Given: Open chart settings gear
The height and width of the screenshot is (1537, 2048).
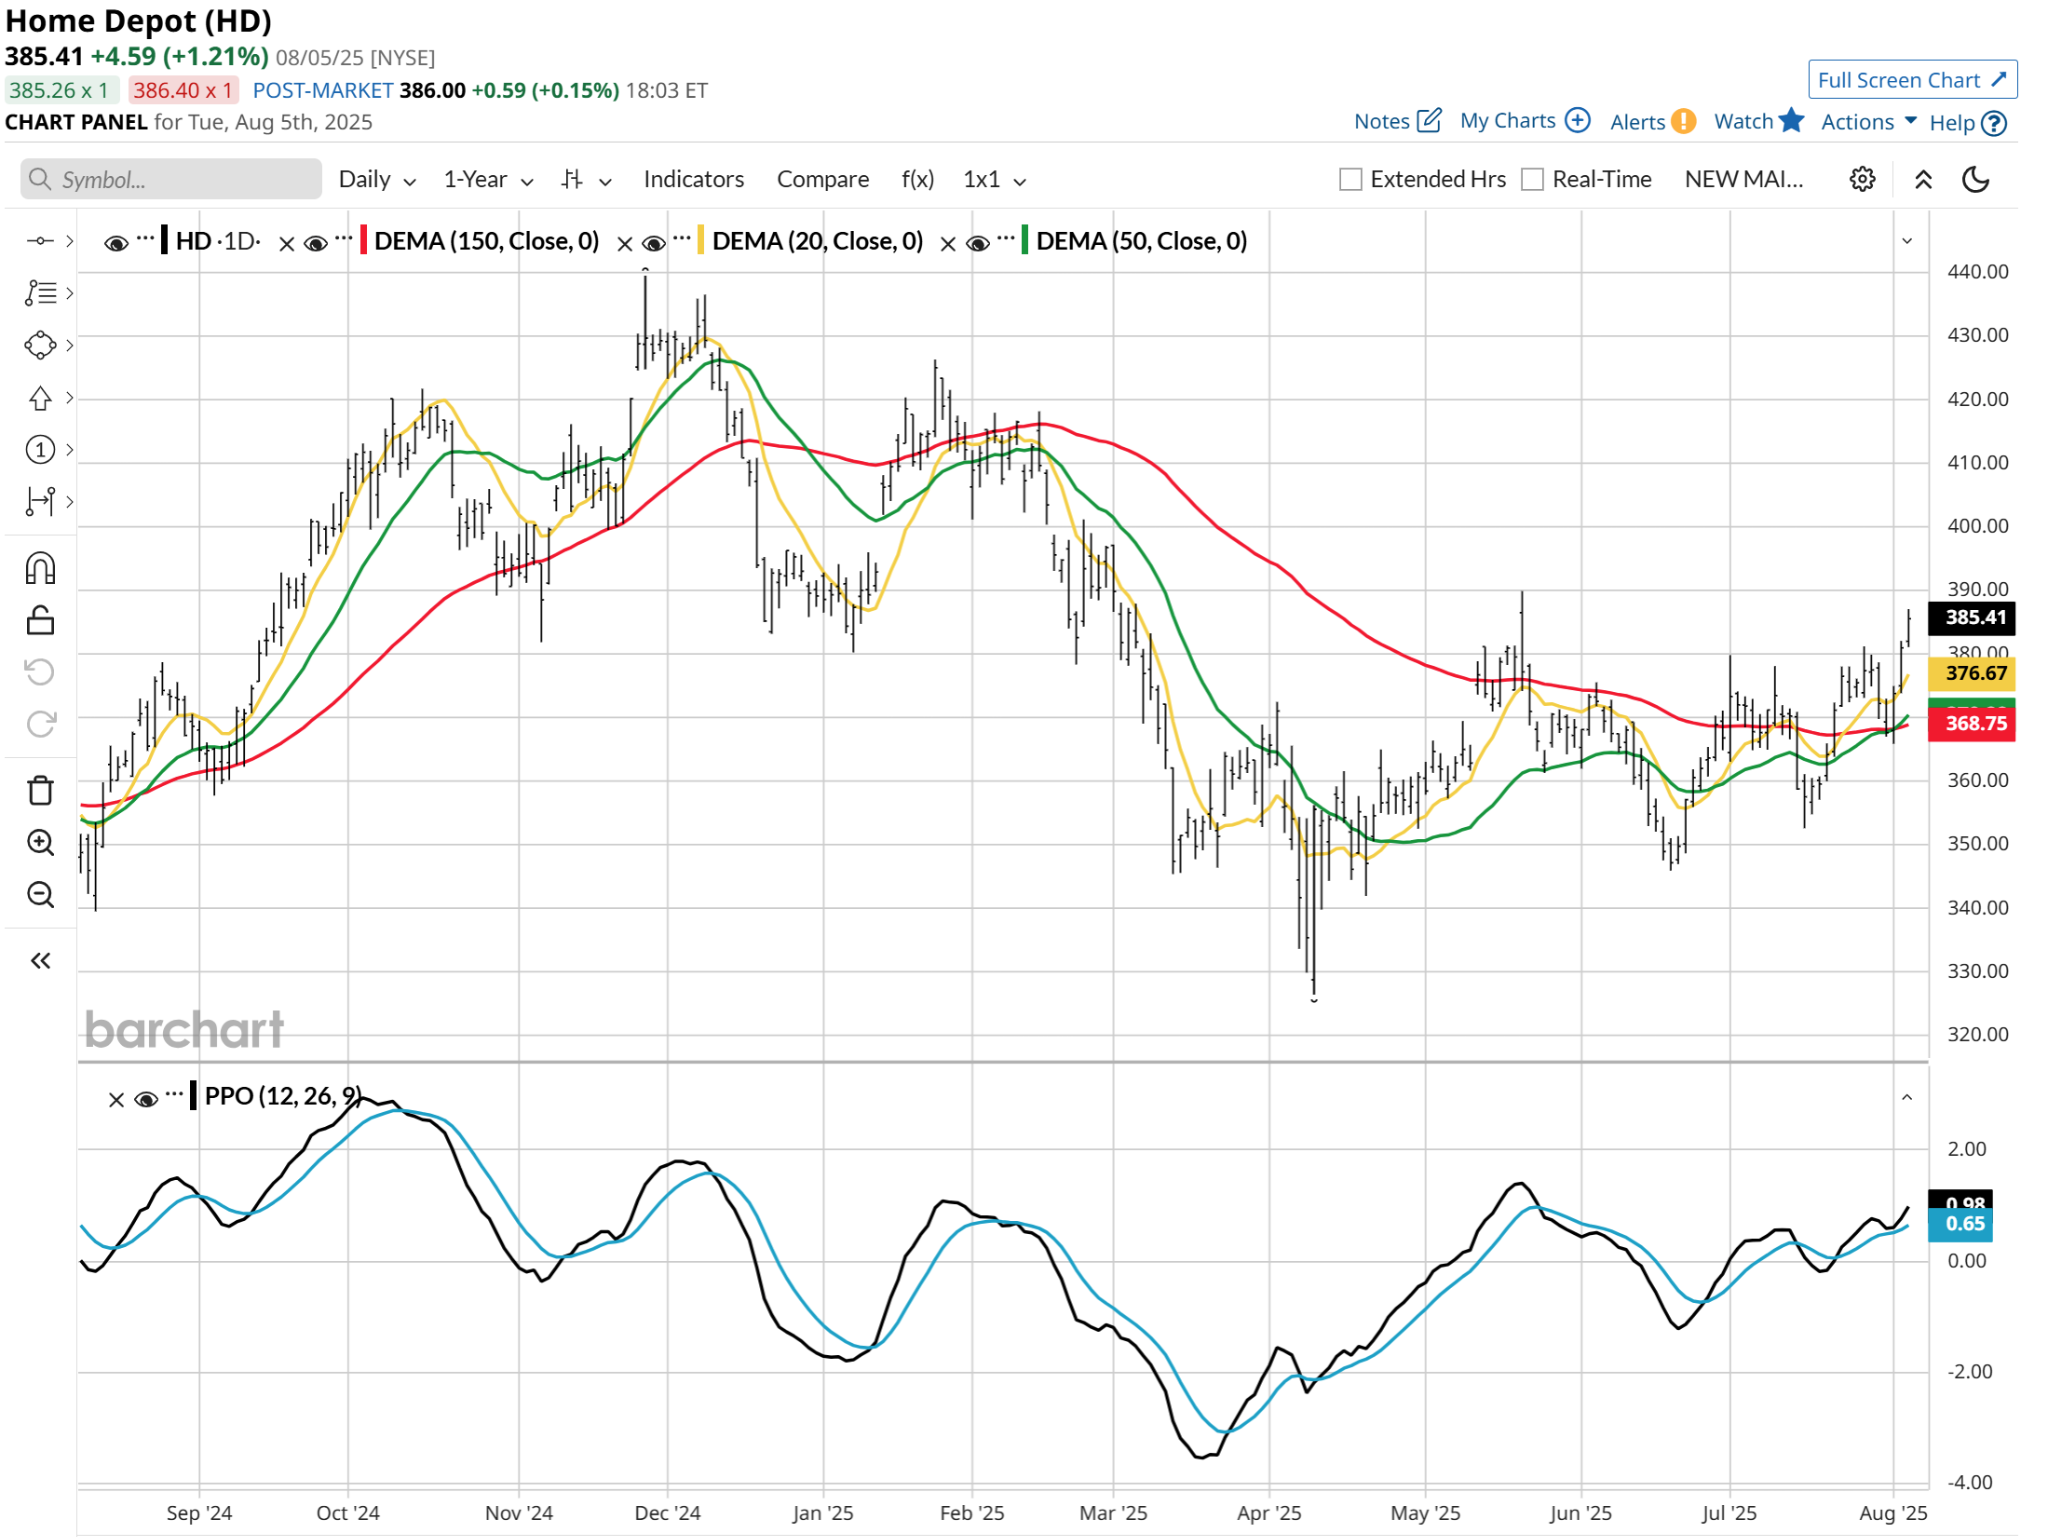Looking at the screenshot, I should (1862, 180).
